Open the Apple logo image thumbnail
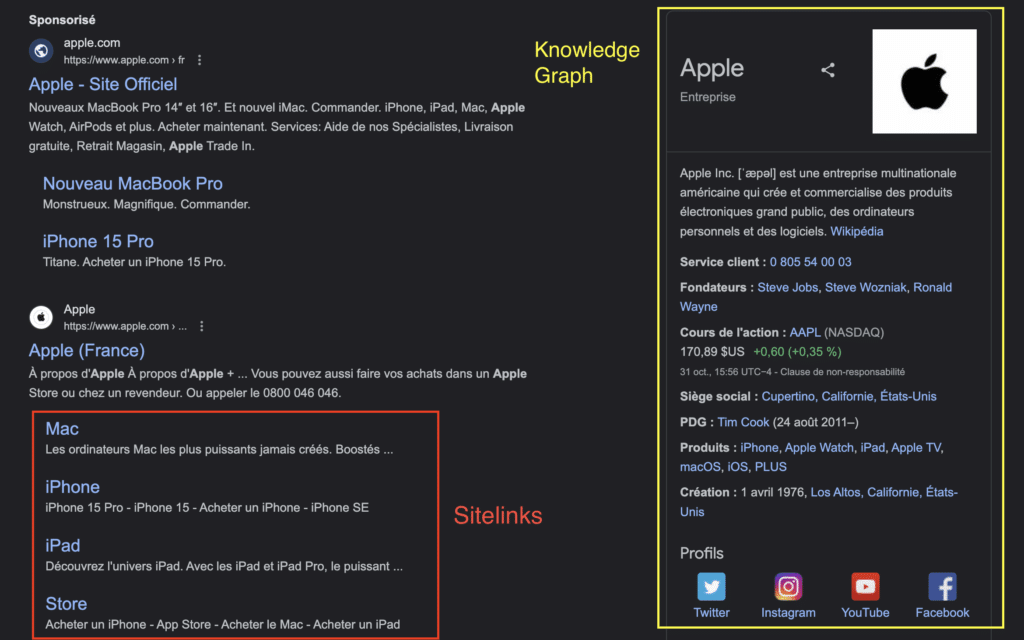This screenshot has width=1024, height=640. pos(924,81)
